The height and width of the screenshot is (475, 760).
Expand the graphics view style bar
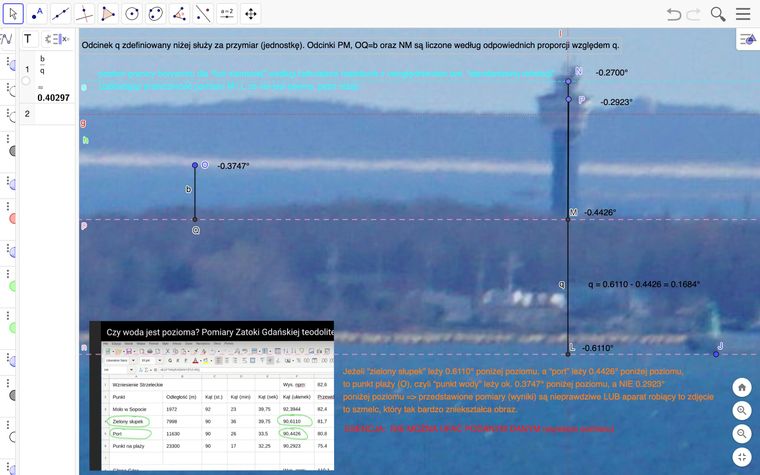[747, 39]
